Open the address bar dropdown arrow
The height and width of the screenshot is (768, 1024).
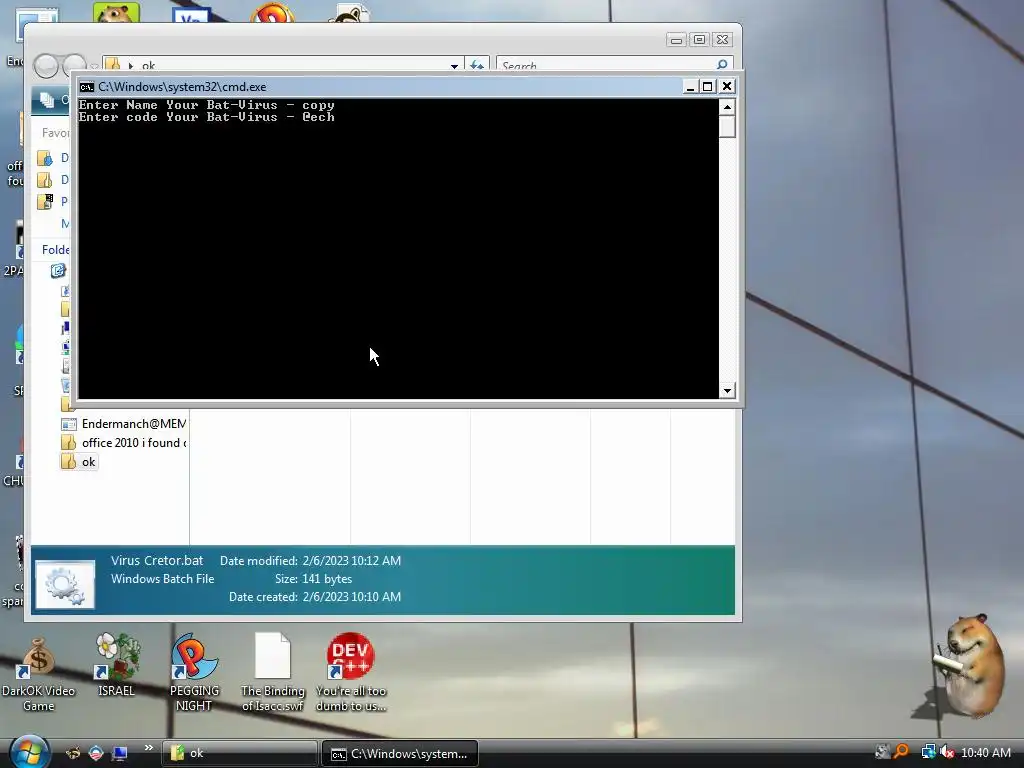coord(454,65)
